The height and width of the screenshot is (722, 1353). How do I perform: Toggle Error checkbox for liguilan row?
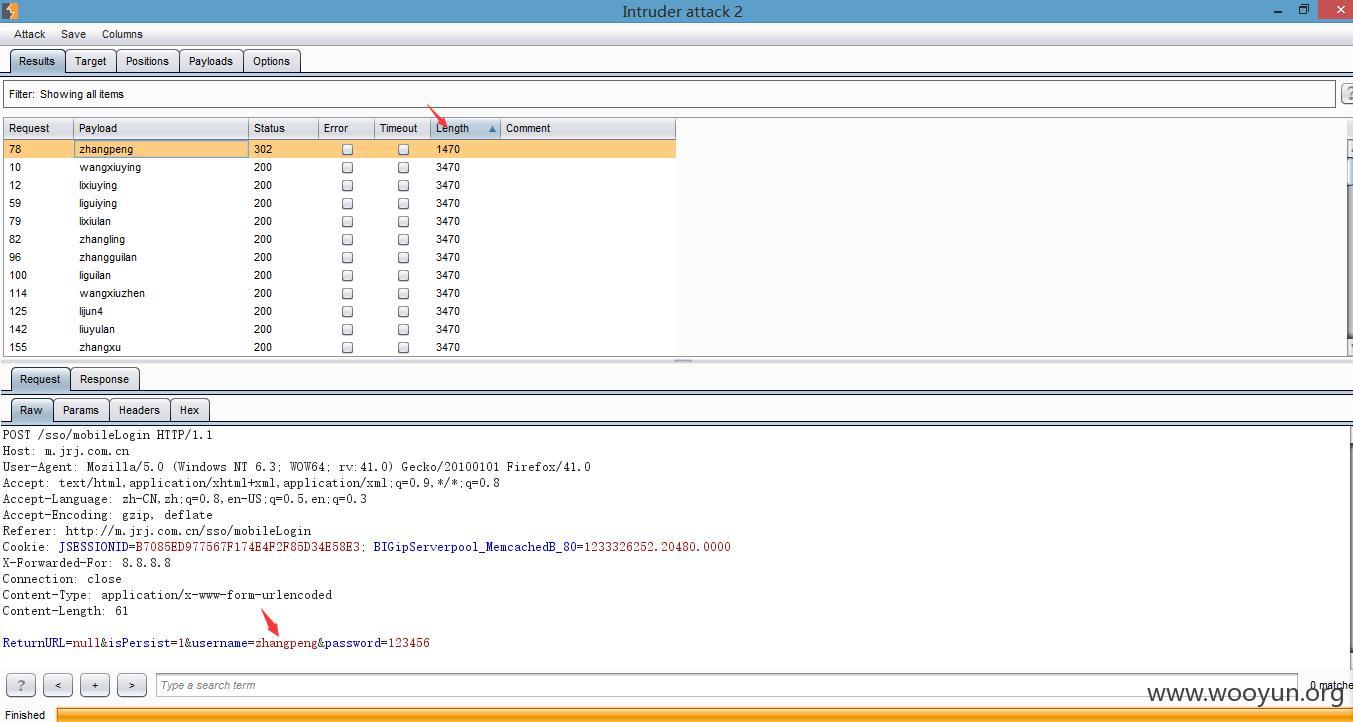pyautogui.click(x=347, y=275)
